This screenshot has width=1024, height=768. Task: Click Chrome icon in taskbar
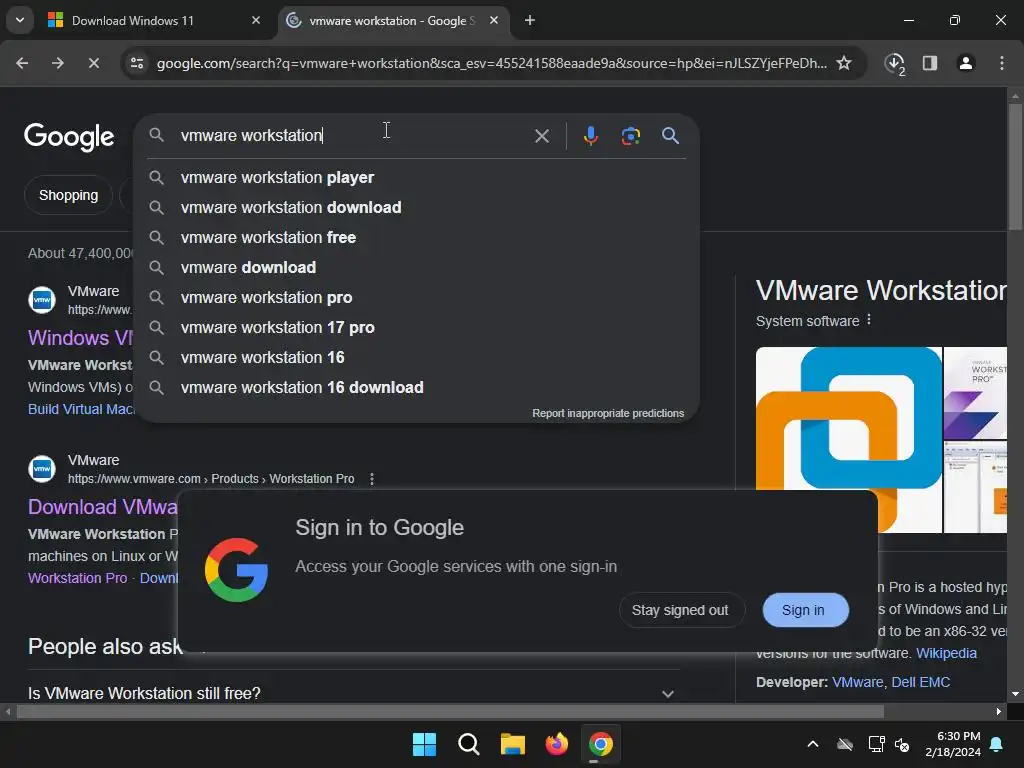(x=601, y=744)
